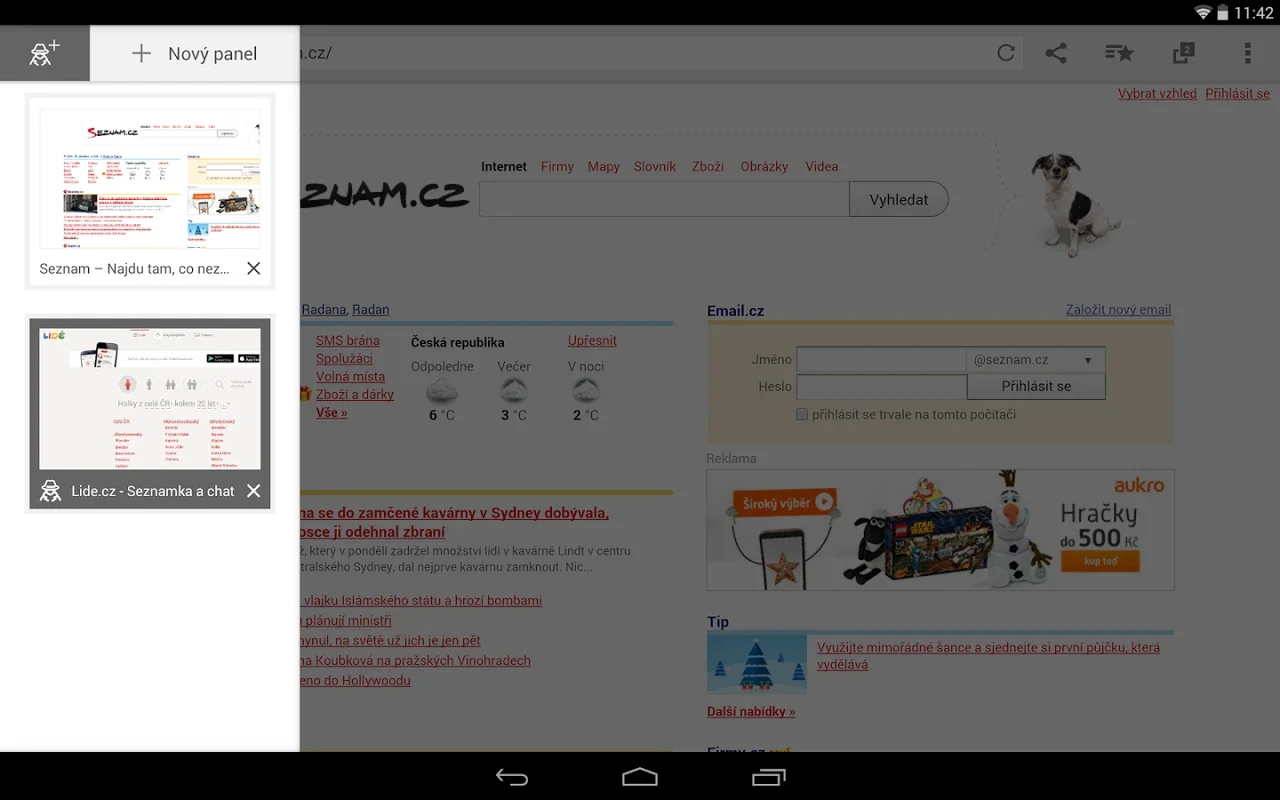The width and height of the screenshot is (1280, 800).
Task: Click the Večer weather cloud icon
Action: (x=514, y=390)
